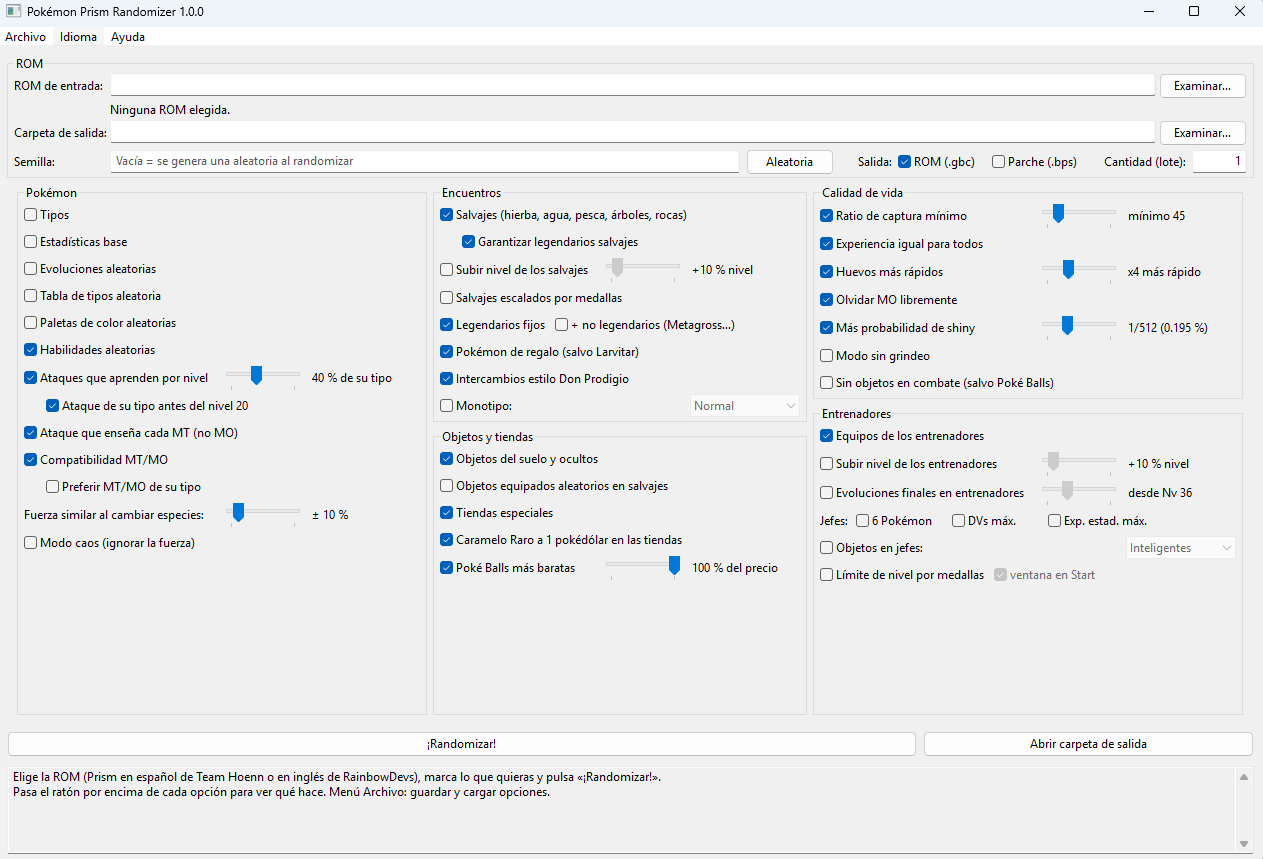This screenshot has width=1263, height=859.
Task: Open the Archivo menu
Action: tap(25, 37)
